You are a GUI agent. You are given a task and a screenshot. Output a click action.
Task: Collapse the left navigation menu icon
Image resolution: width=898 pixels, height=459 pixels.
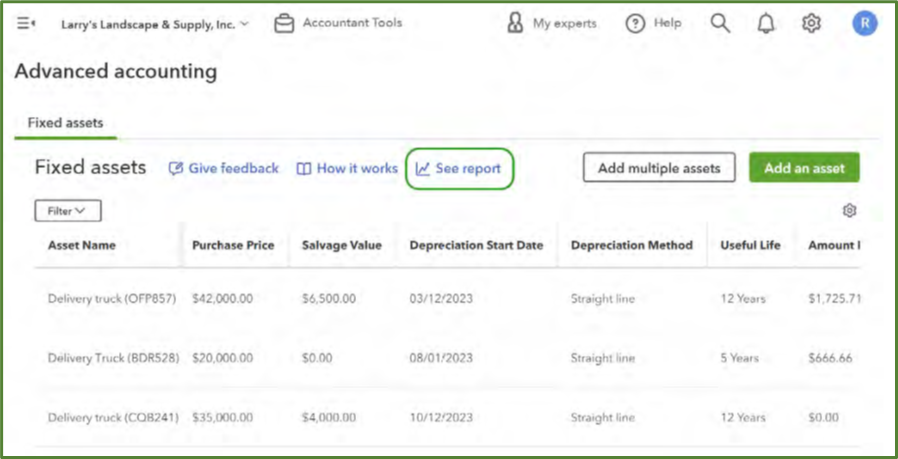click(x=26, y=24)
